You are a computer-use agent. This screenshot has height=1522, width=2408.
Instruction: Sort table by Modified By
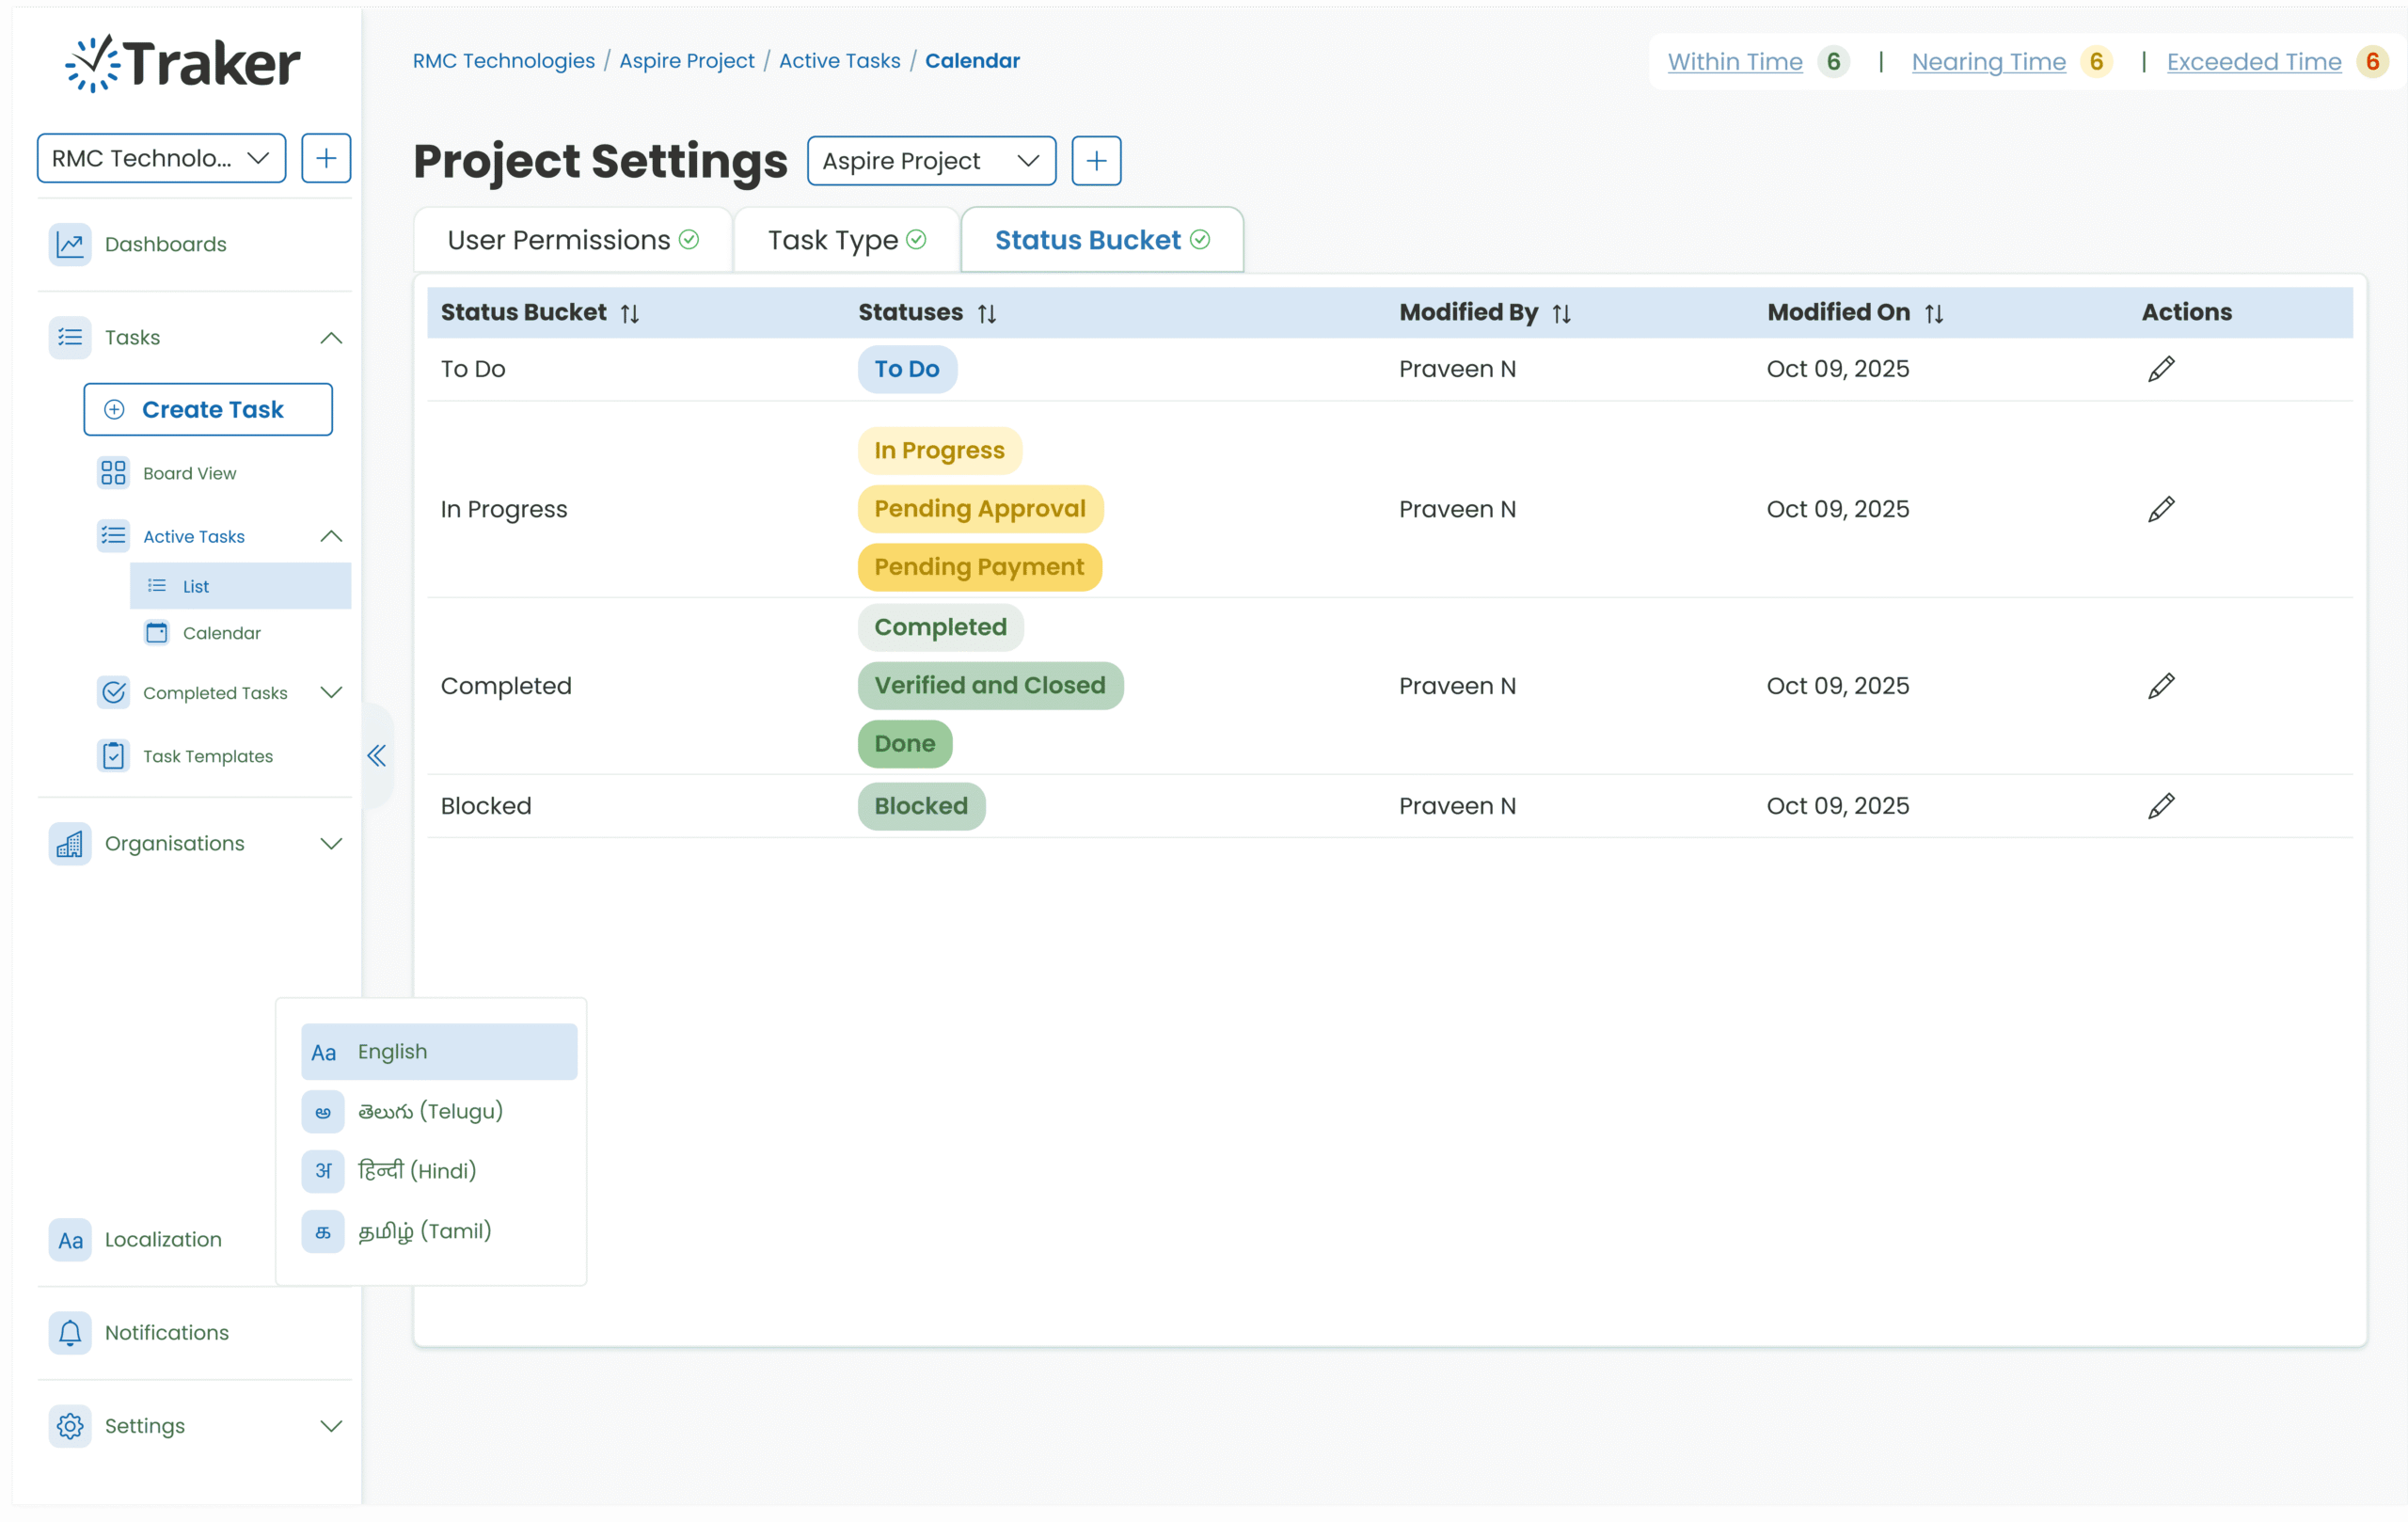pos(1561,314)
